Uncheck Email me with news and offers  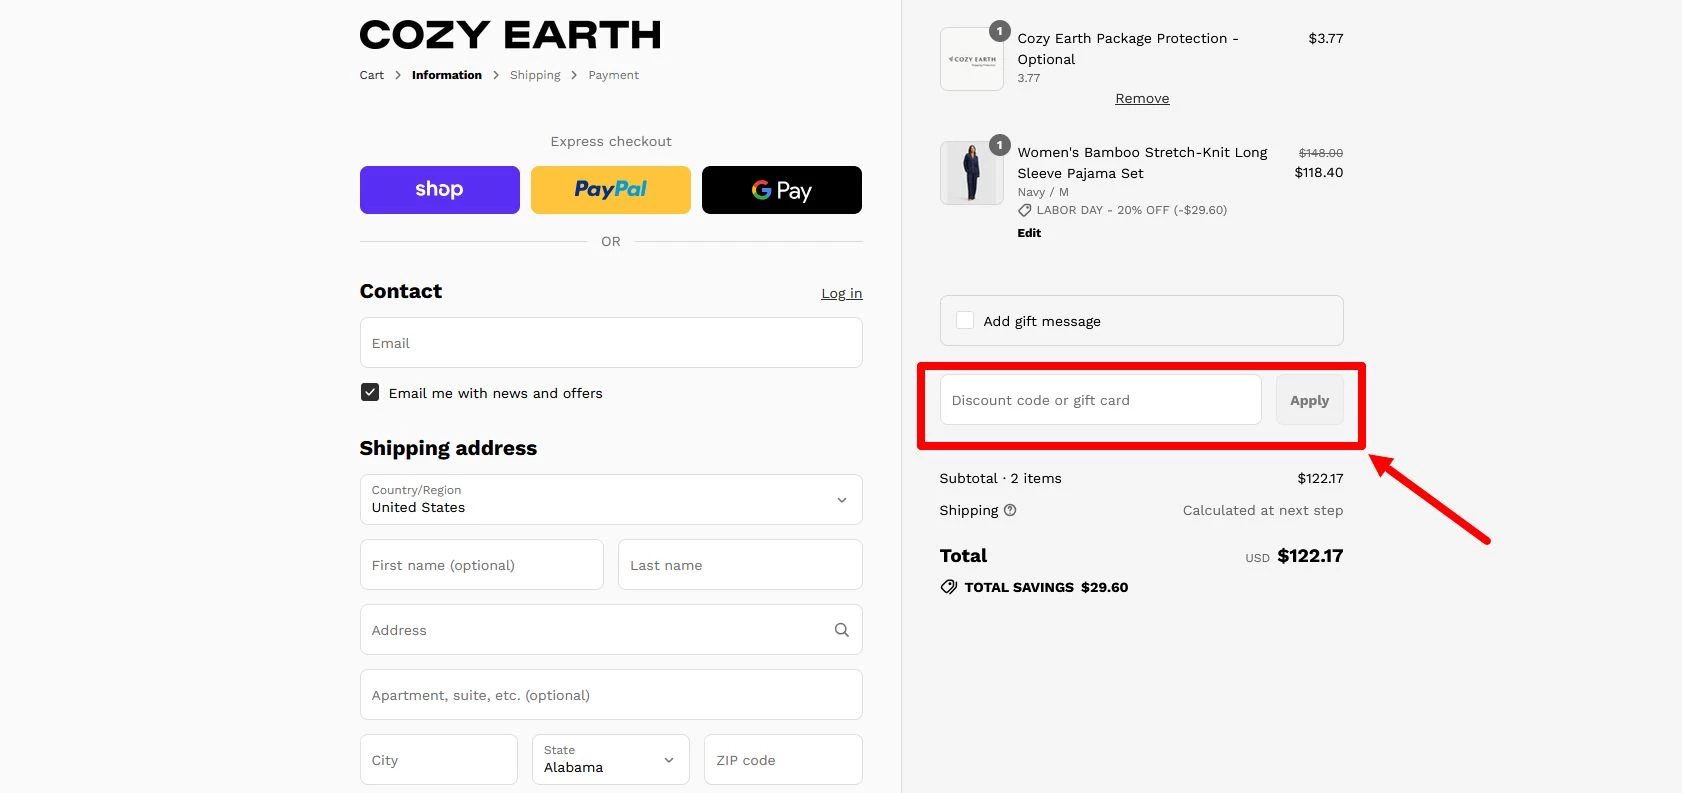(x=370, y=393)
